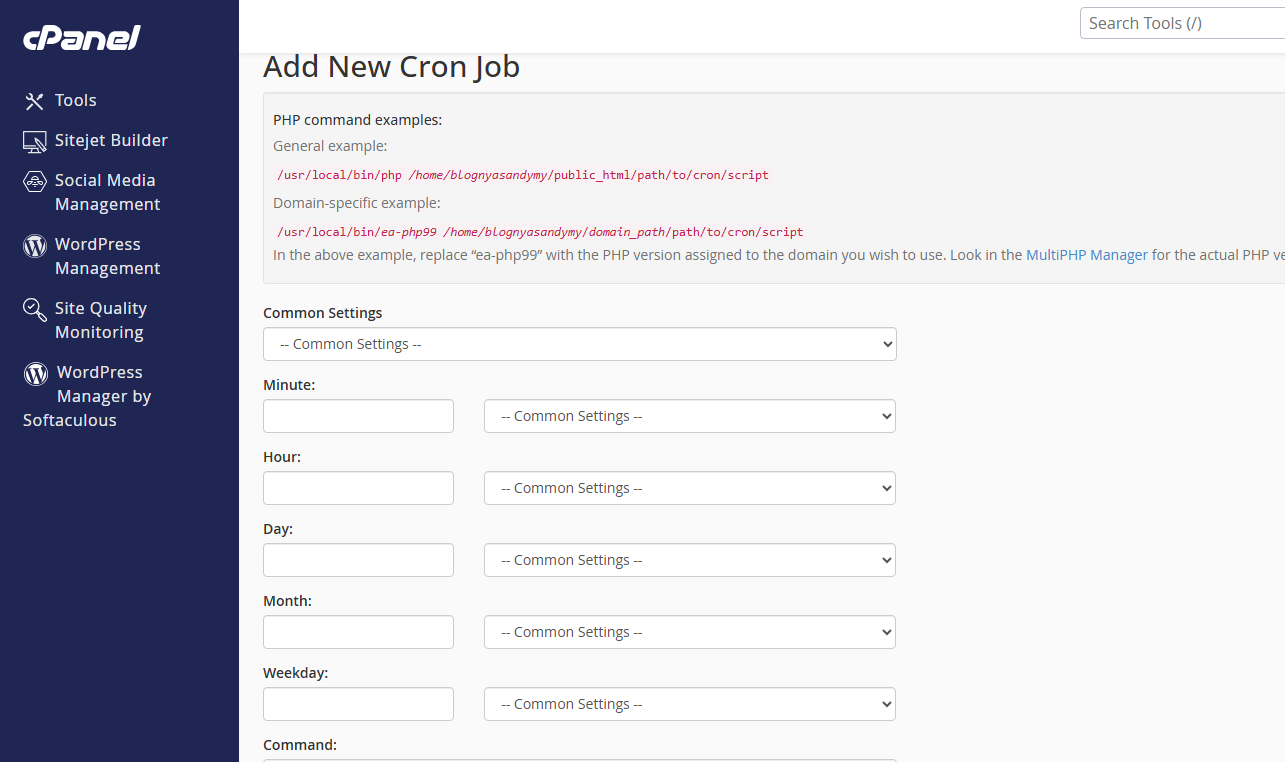Open Tools via the wrench icon
This screenshot has width=1285, height=762.
click(35, 101)
